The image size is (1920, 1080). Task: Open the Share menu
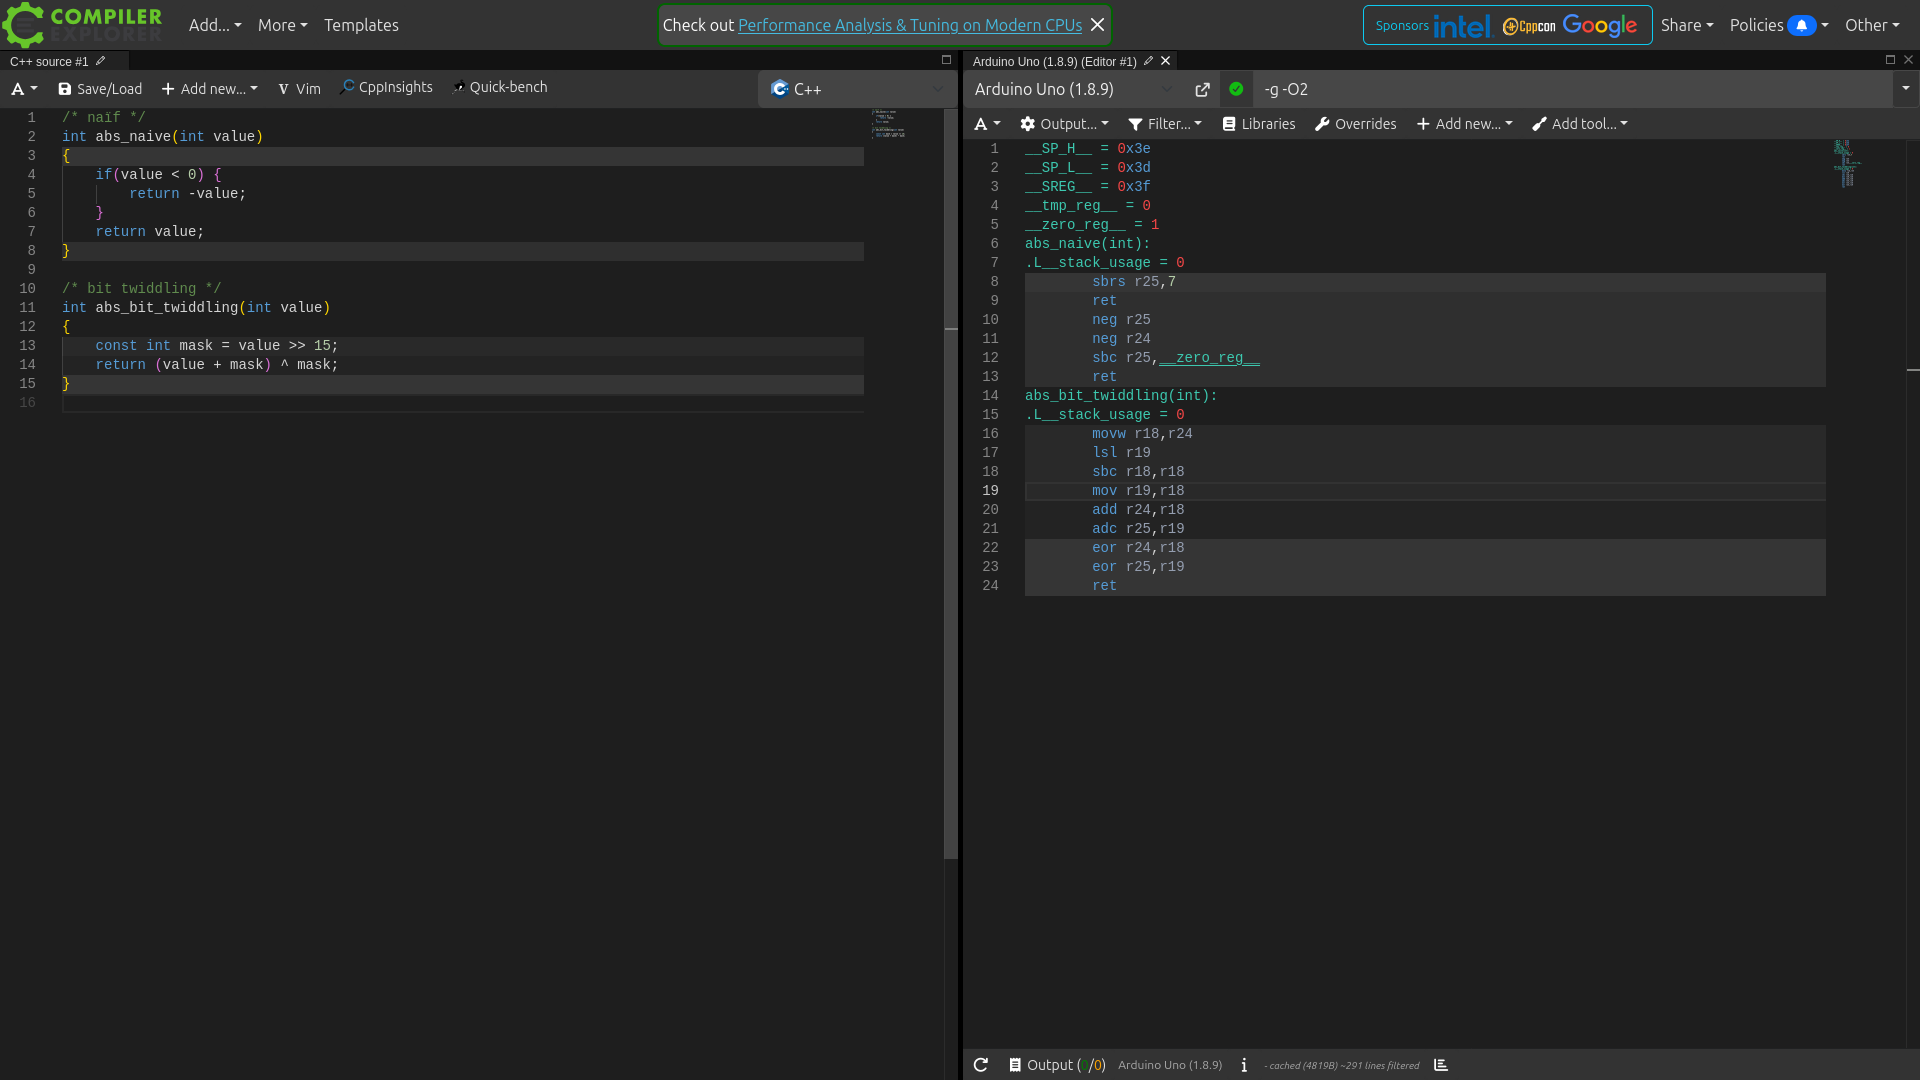pyautogui.click(x=1687, y=25)
